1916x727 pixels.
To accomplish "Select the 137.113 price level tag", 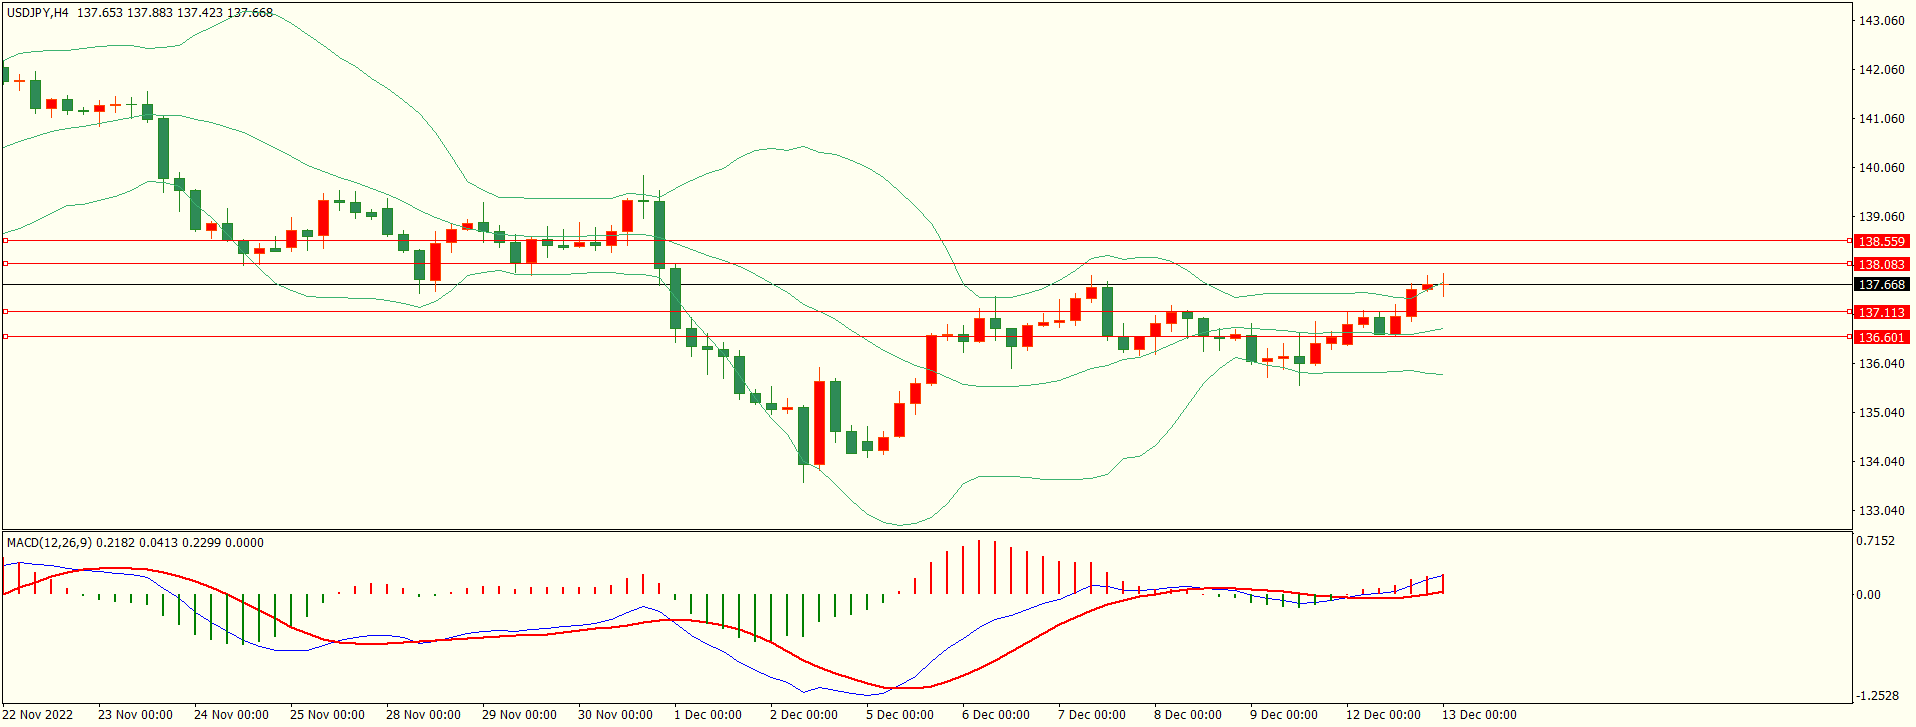I will pos(1880,312).
